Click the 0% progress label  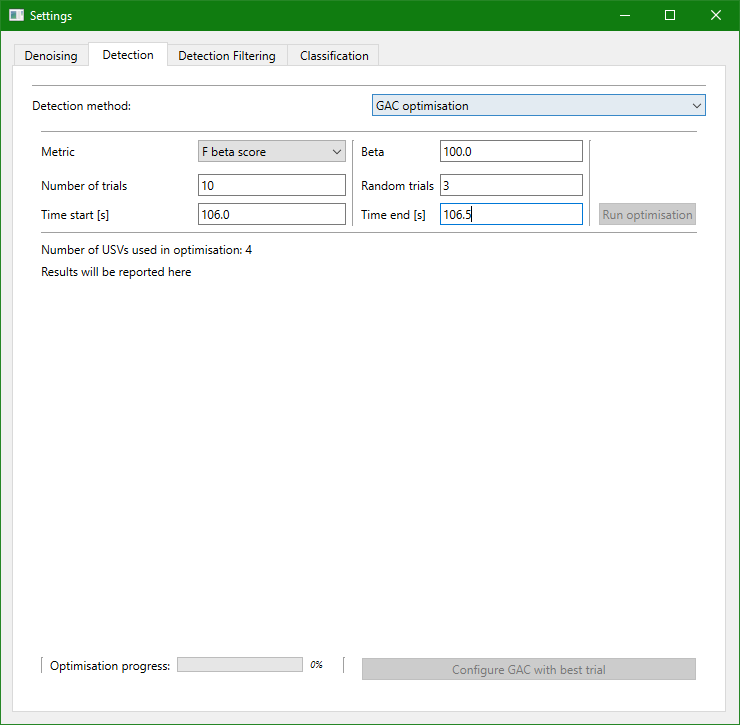coord(316,665)
